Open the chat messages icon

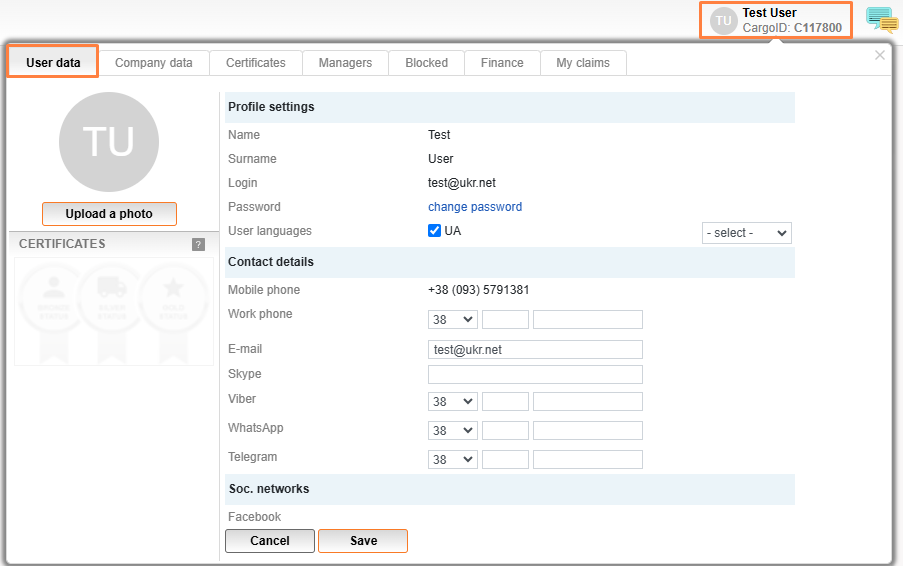tap(881, 20)
